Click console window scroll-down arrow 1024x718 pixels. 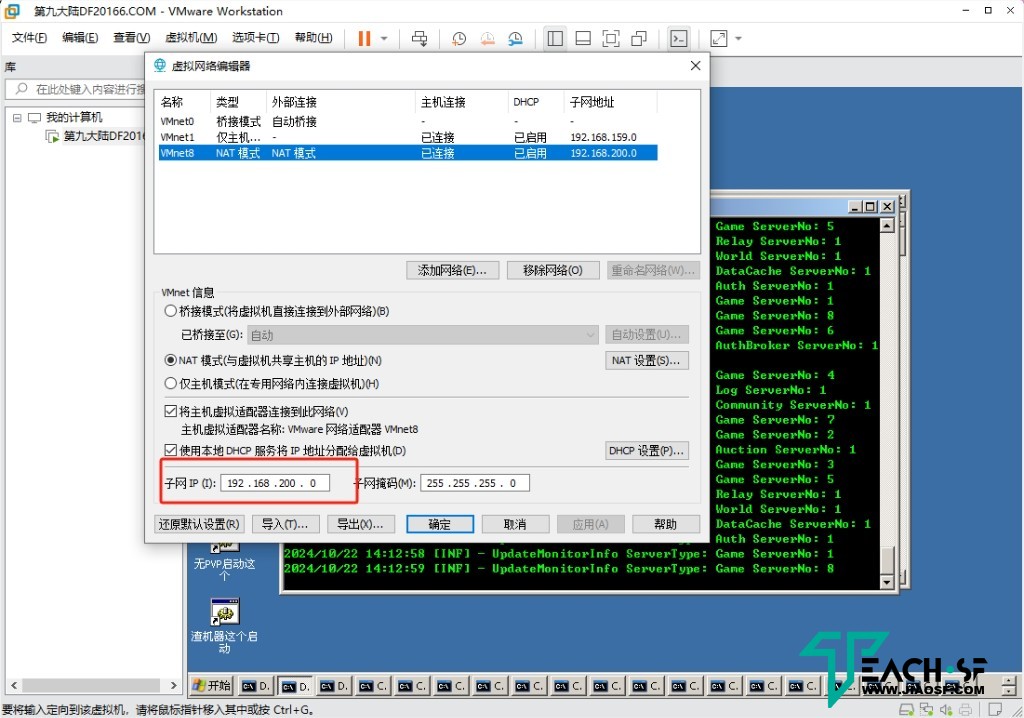pyautogui.click(x=886, y=582)
